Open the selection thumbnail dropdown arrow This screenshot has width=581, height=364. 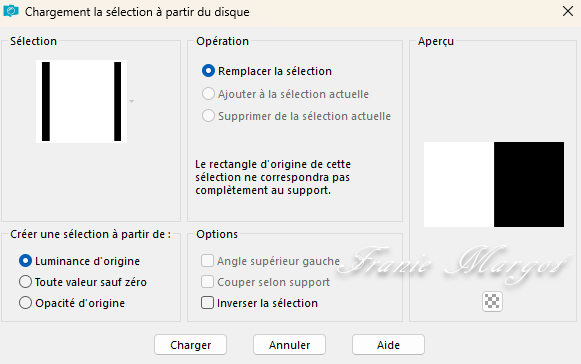click(131, 101)
